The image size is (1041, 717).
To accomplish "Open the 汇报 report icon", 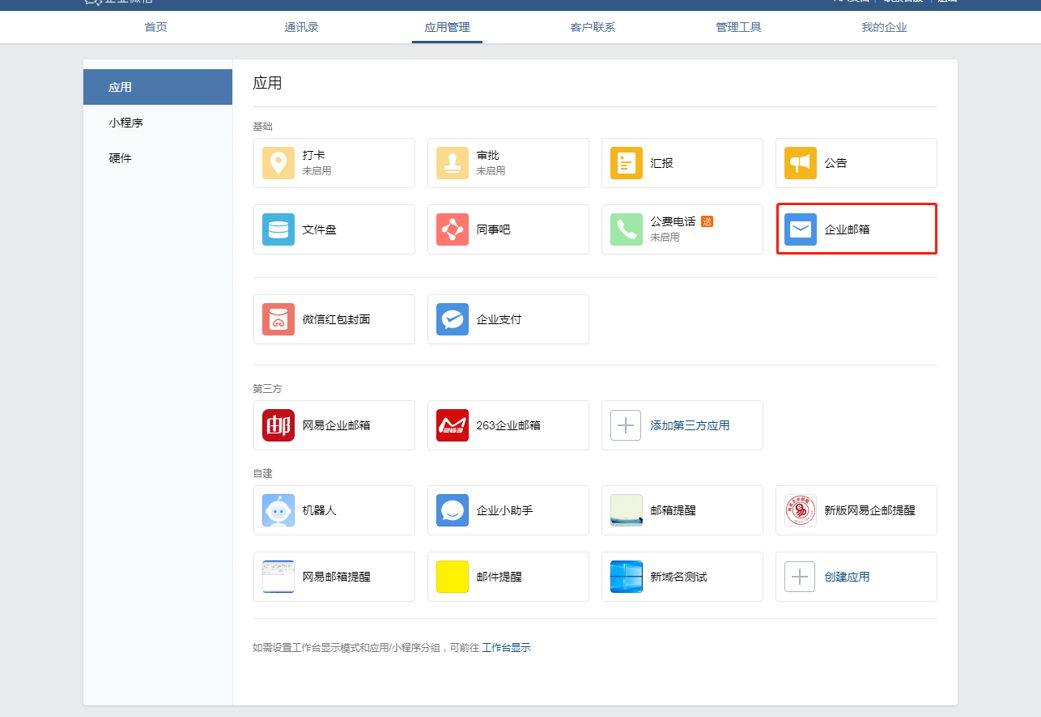I will click(626, 163).
